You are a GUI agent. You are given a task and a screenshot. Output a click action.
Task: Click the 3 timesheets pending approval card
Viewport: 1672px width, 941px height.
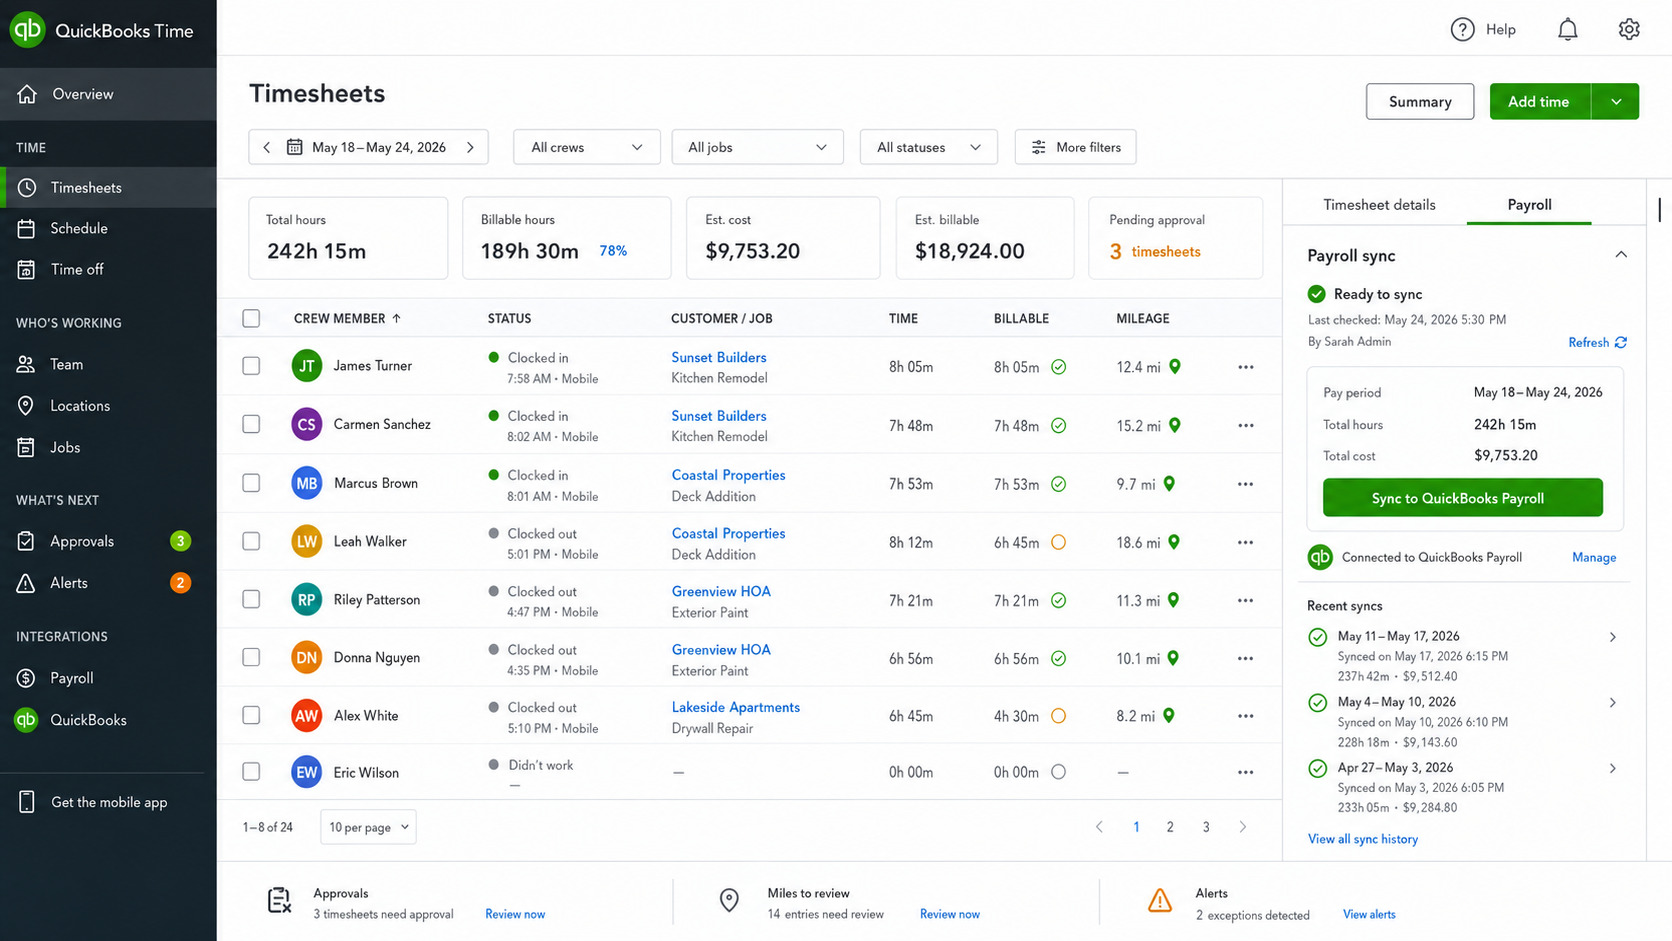pos(1175,238)
